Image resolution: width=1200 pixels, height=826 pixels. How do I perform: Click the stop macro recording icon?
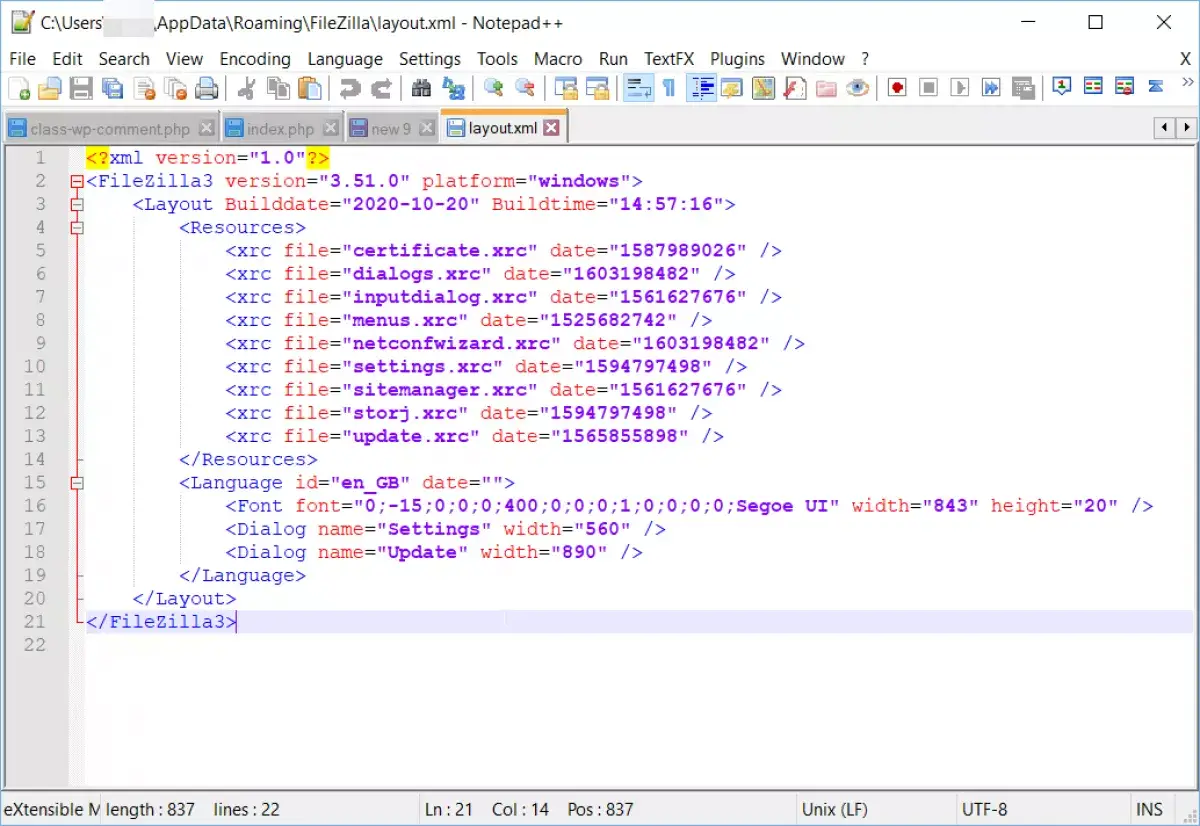928,88
